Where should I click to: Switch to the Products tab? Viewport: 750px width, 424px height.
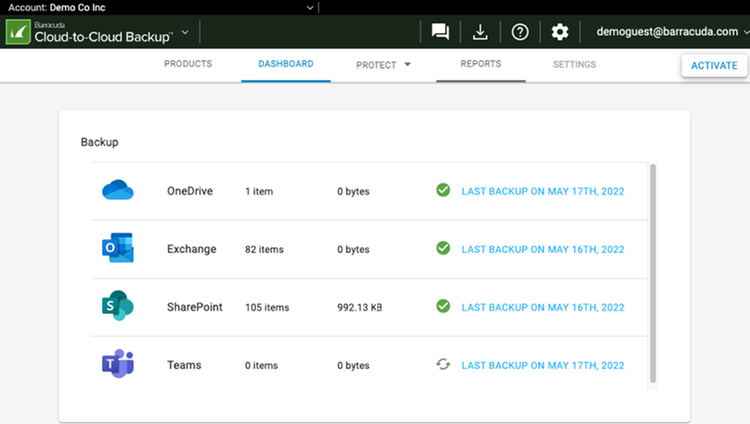188,64
